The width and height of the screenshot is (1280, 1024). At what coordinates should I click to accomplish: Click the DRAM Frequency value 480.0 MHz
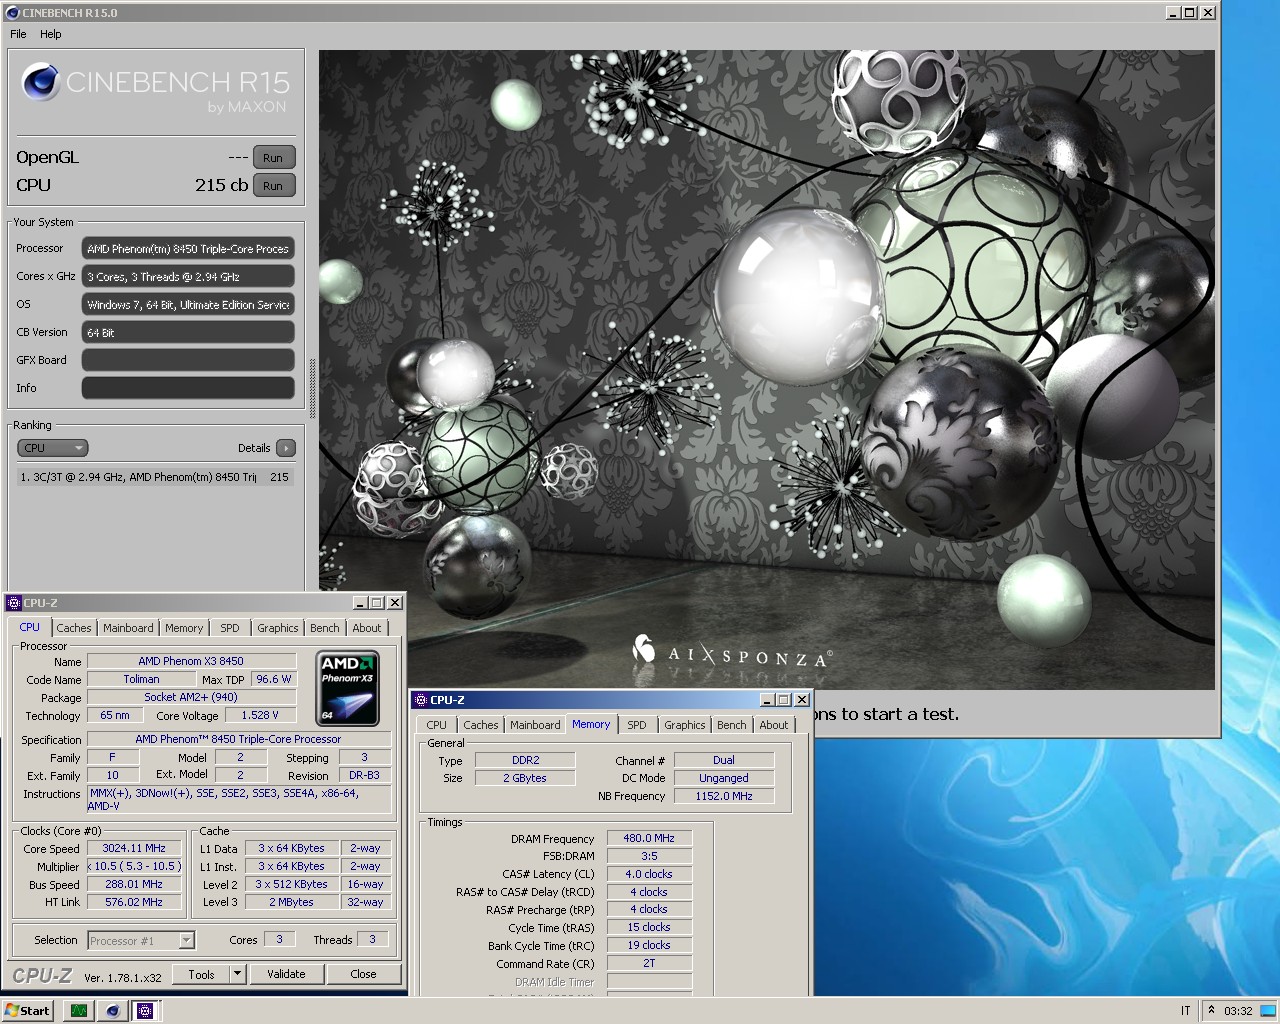649,838
